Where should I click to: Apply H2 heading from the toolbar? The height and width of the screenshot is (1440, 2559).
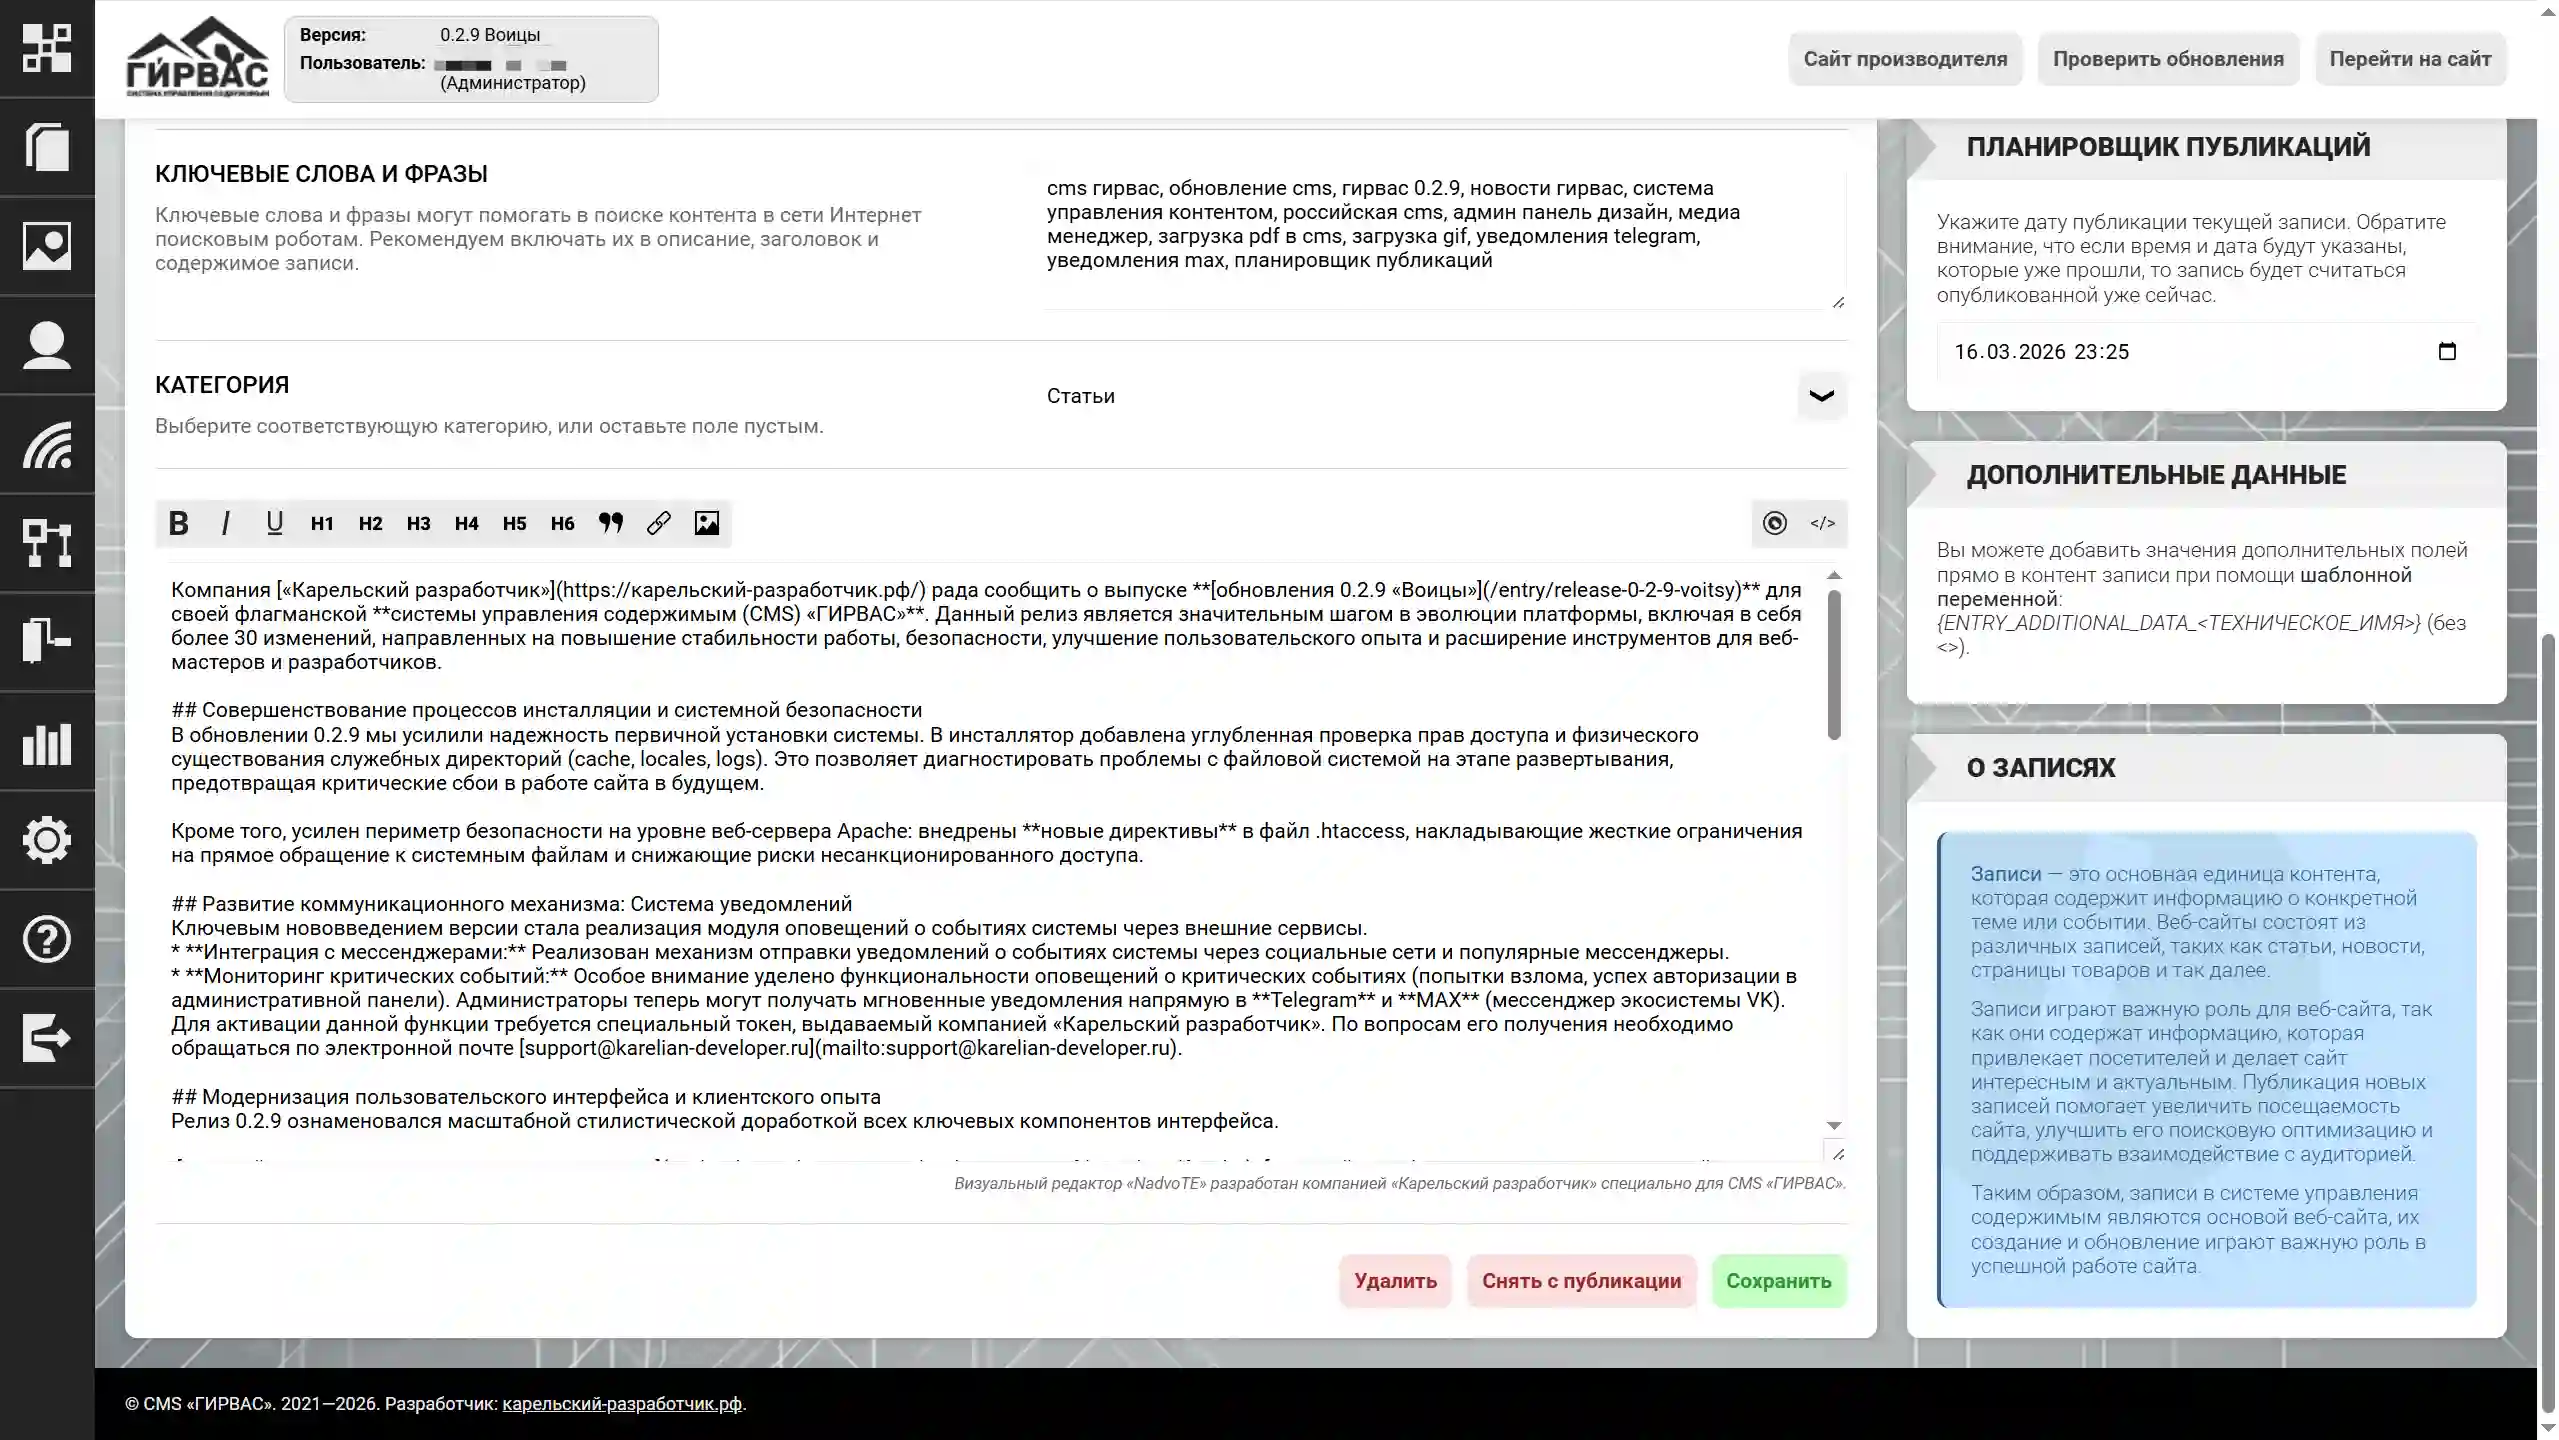pyautogui.click(x=369, y=523)
